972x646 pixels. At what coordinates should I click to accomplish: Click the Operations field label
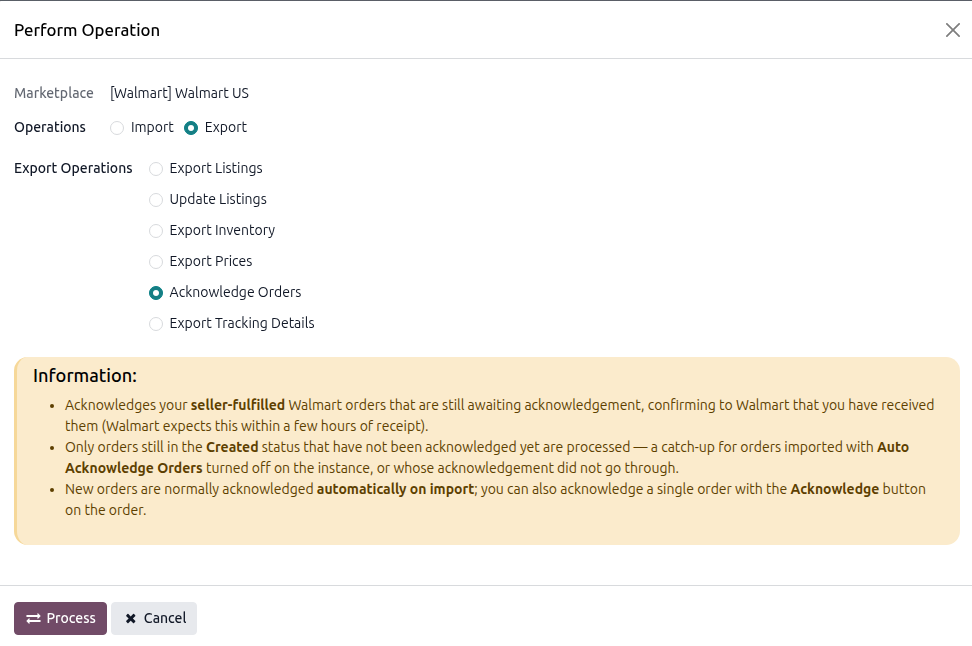pyautogui.click(x=50, y=127)
